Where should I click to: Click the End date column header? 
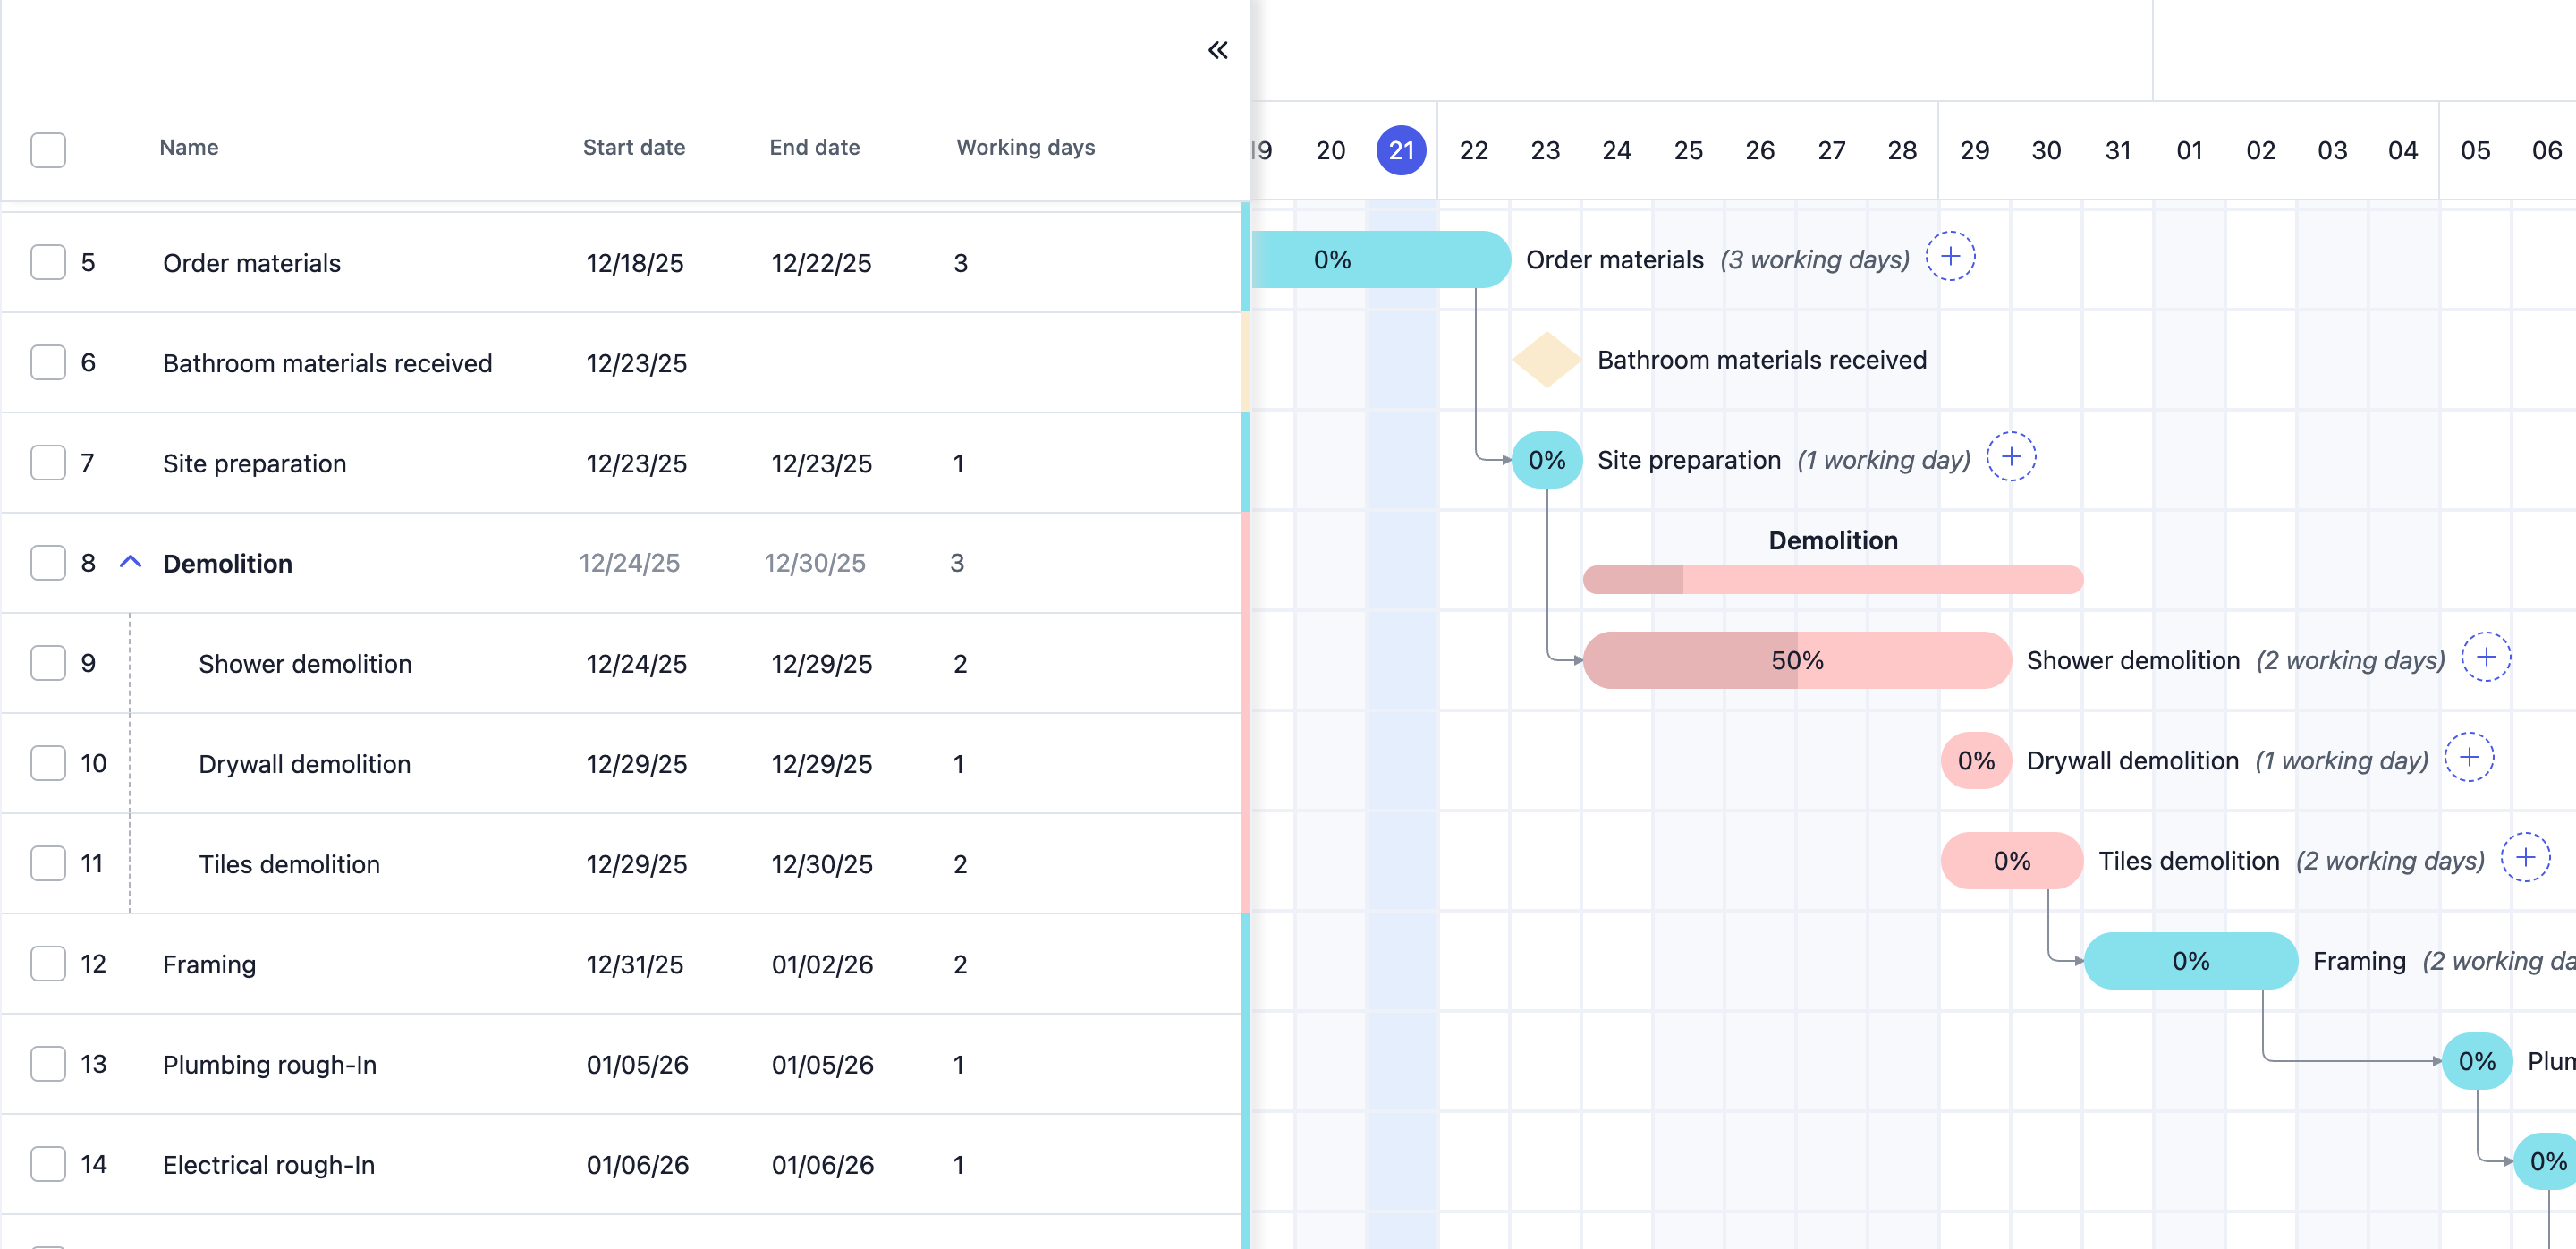click(x=814, y=147)
